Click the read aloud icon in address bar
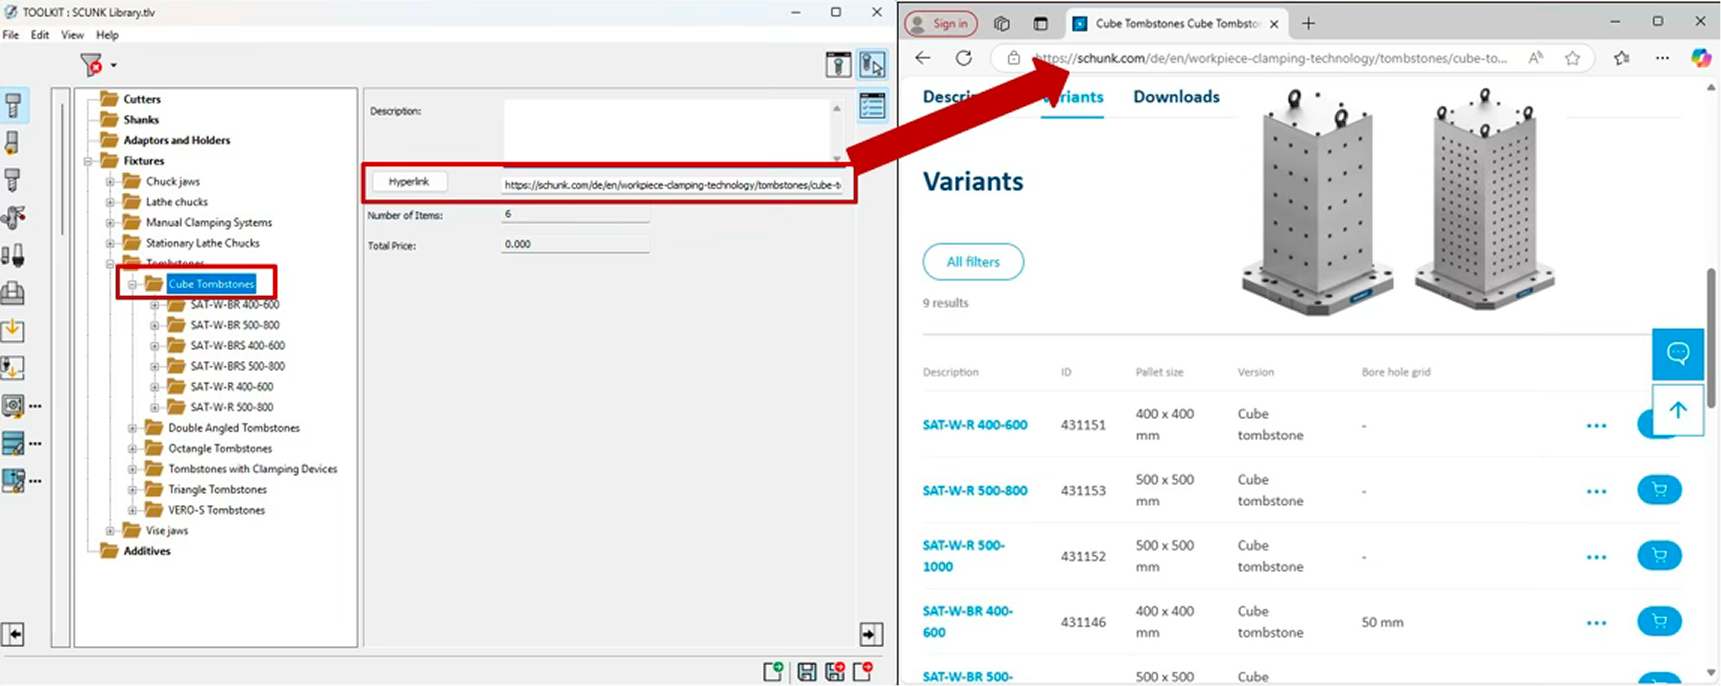This screenshot has width=1721, height=686. click(x=1535, y=58)
